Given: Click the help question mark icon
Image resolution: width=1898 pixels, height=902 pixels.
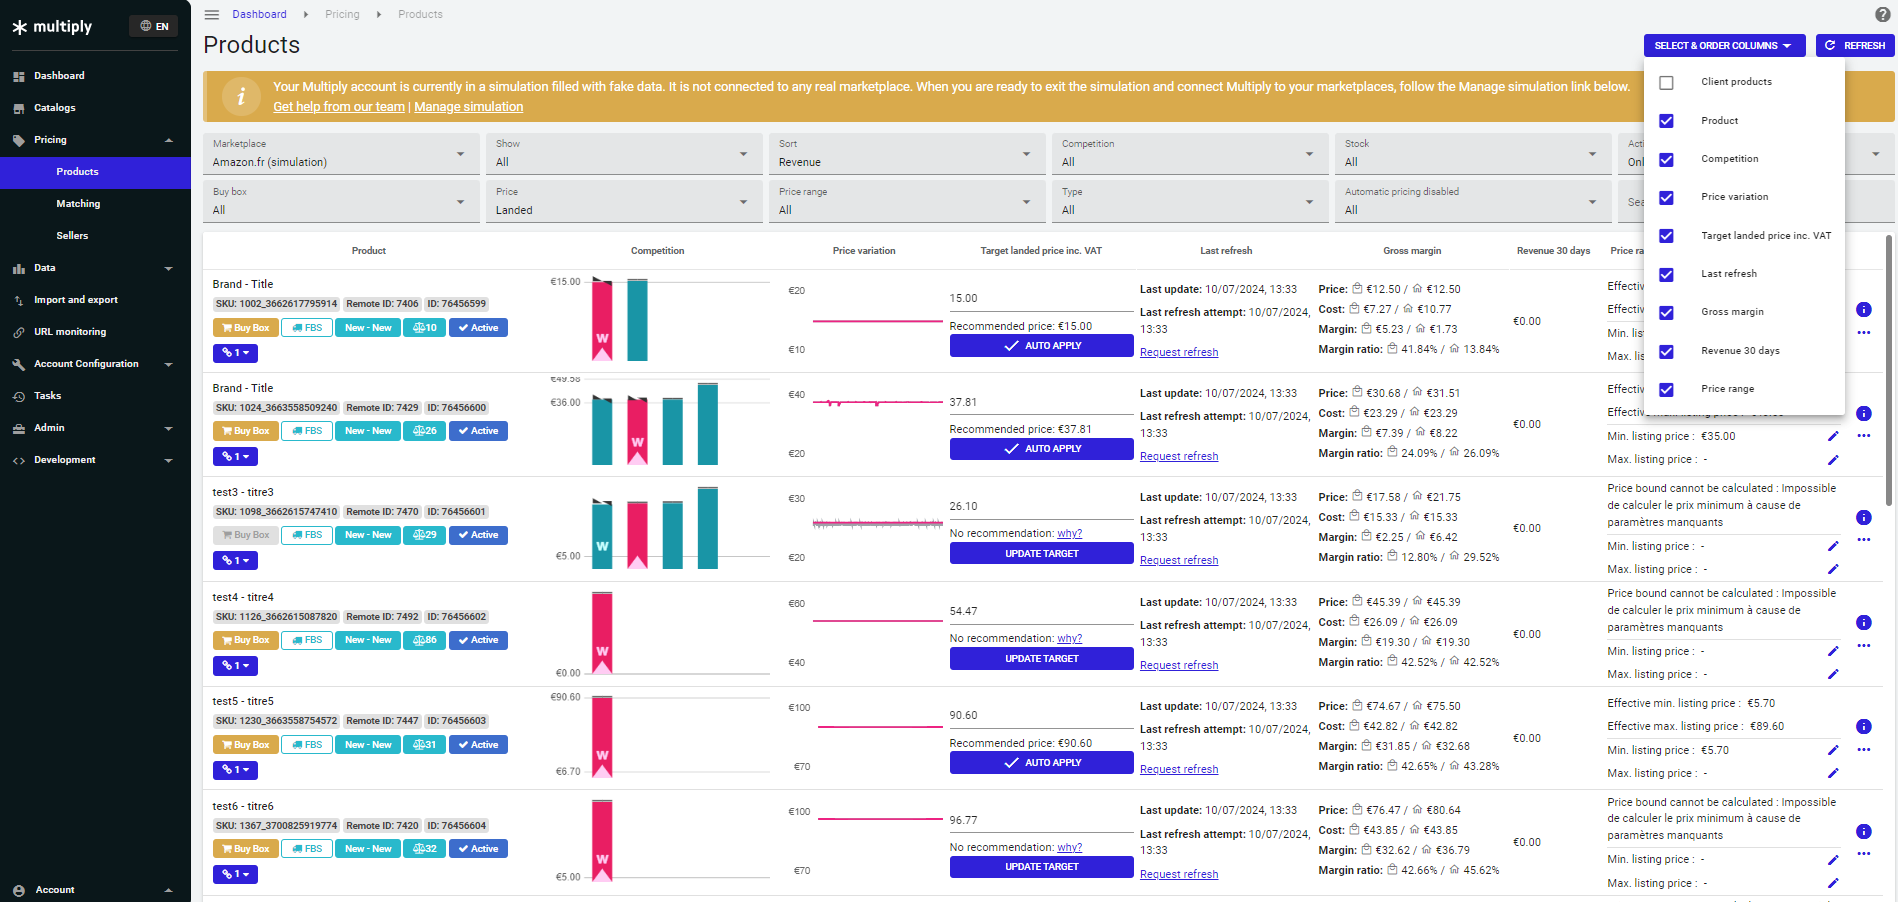Looking at the screenshot, I should (x=1882, y=15).
